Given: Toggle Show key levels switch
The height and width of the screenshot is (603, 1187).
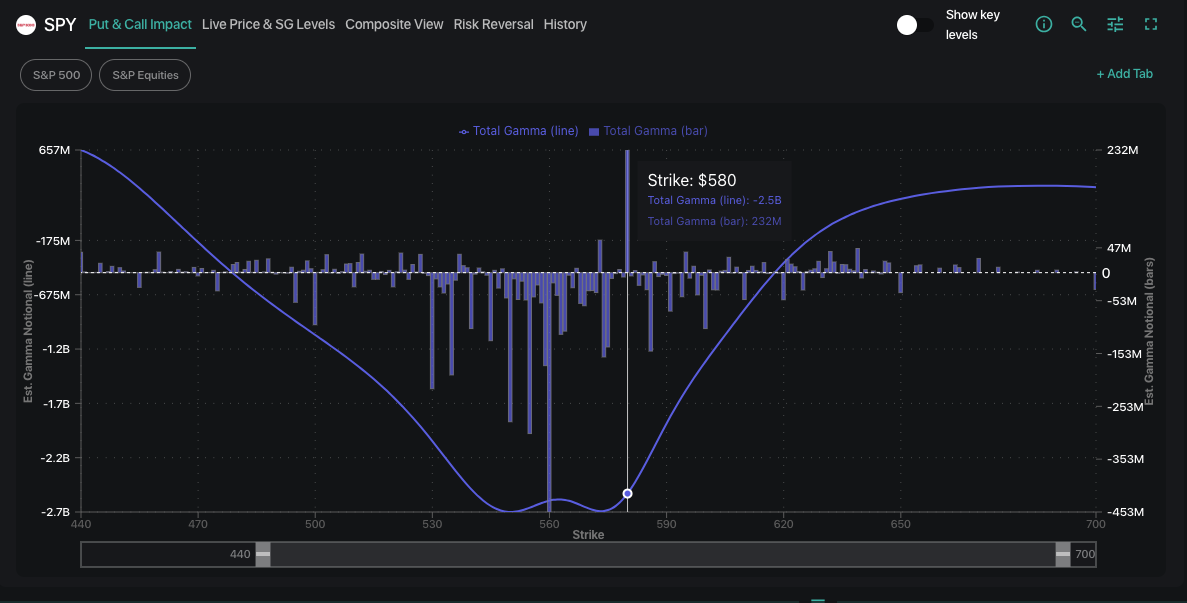Looking at the screenshot, I should pos(914,25).
